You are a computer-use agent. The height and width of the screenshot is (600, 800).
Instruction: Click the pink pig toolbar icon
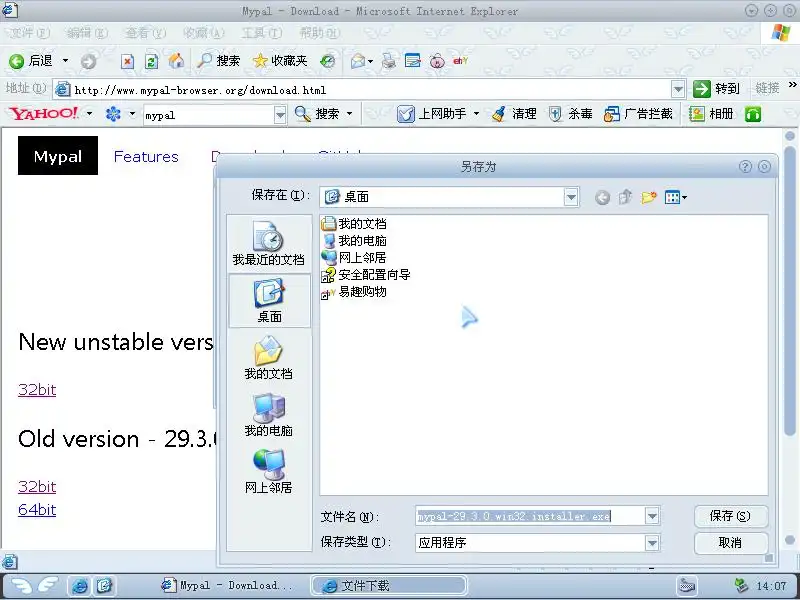[437, 61]
